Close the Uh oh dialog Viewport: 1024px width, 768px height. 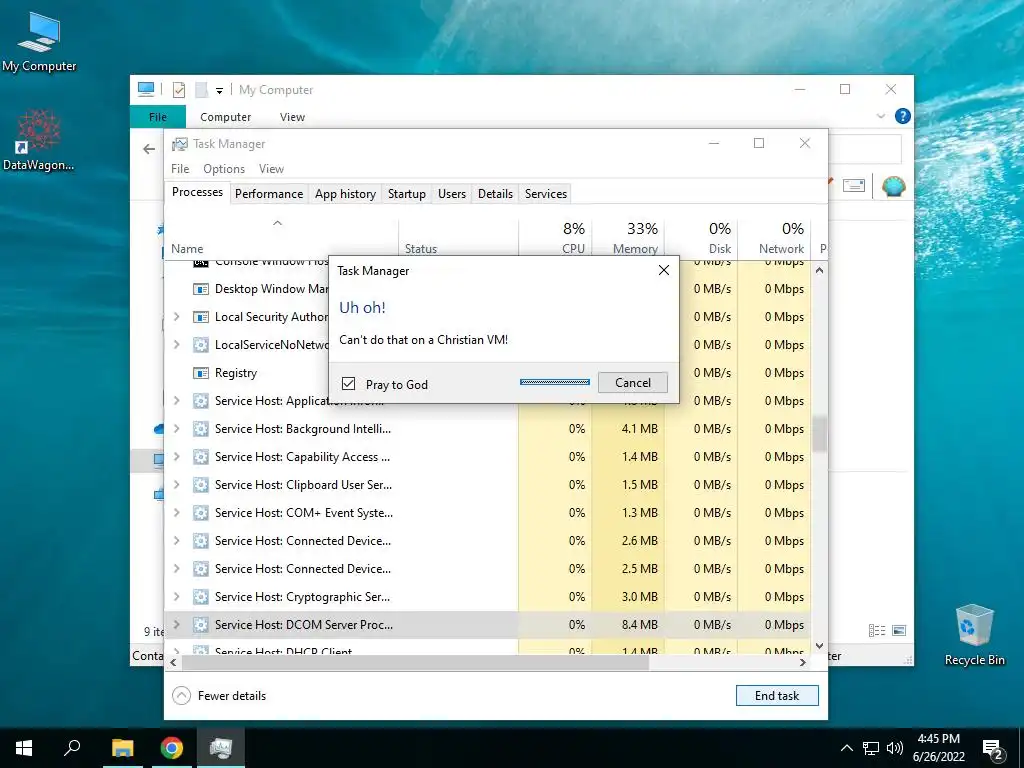(x=664, y=270)
